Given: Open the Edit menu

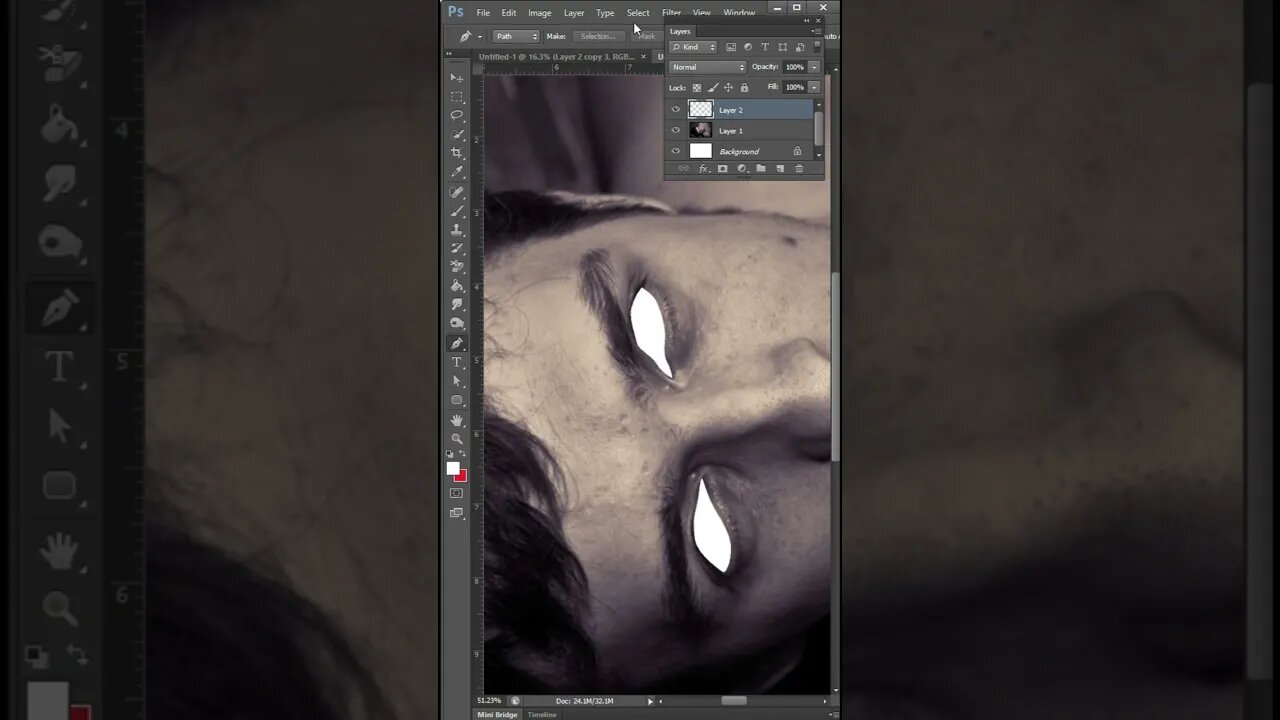Looking at the screenshot, I should [x=509, y=13].
